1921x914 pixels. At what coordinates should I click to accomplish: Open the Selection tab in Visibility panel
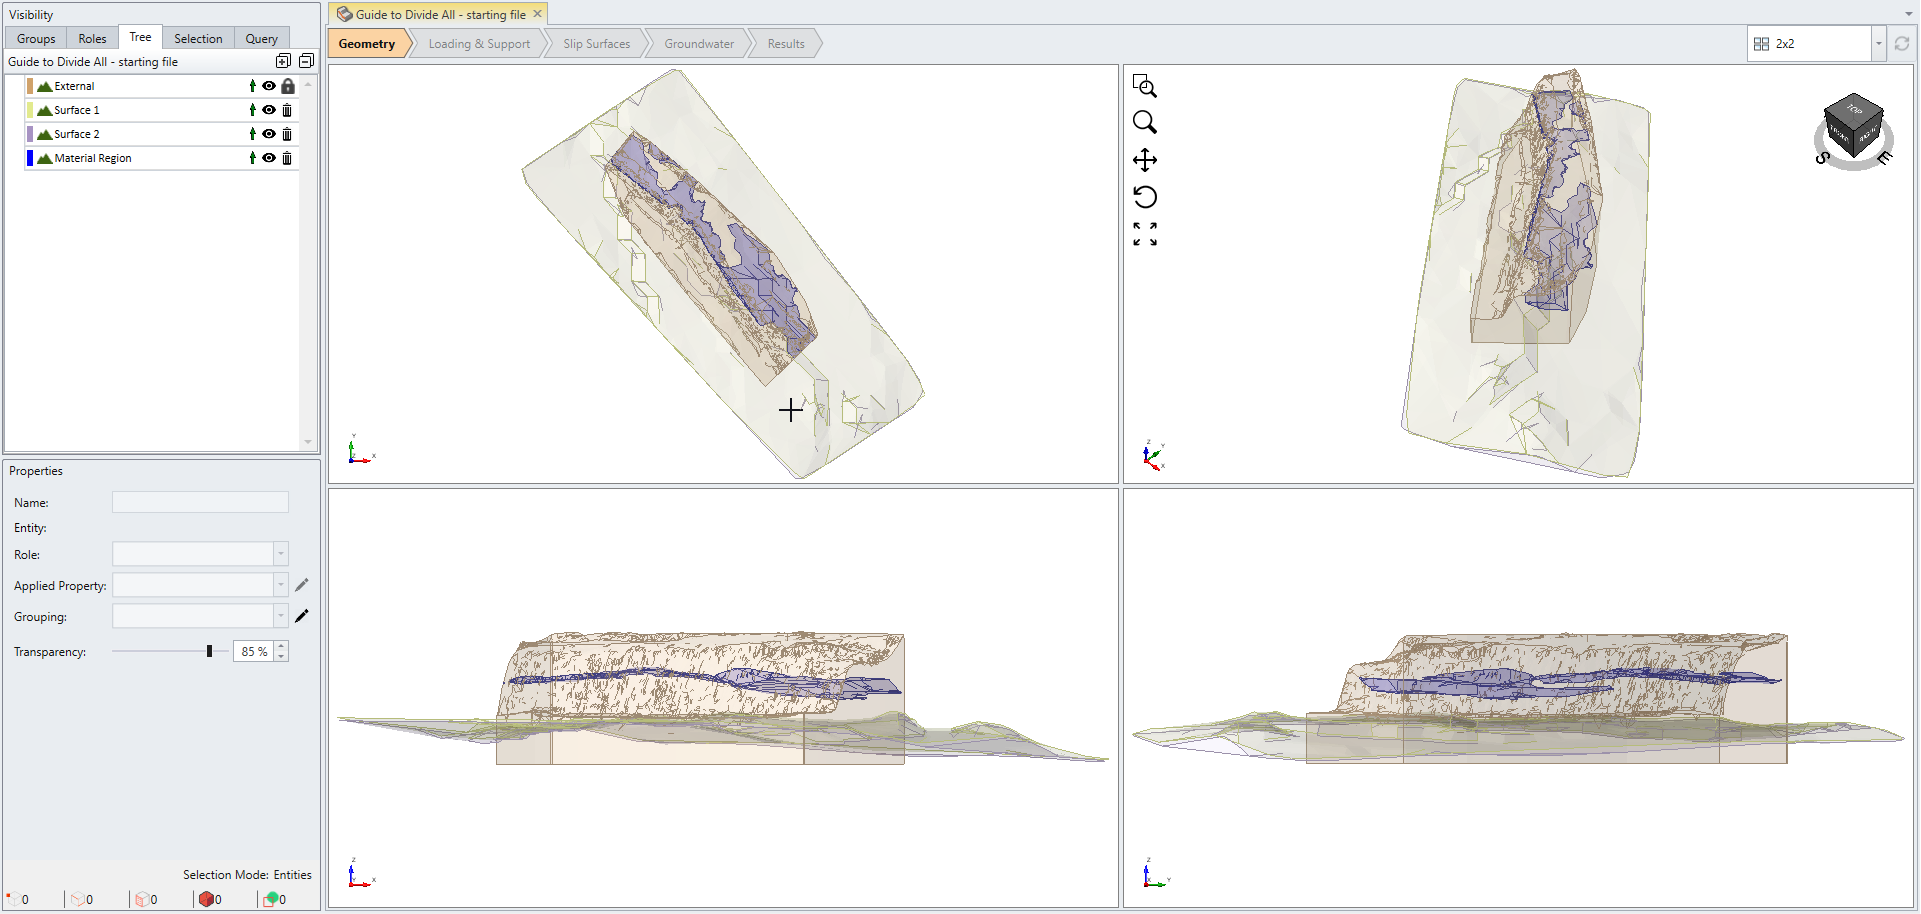[197, 38]
